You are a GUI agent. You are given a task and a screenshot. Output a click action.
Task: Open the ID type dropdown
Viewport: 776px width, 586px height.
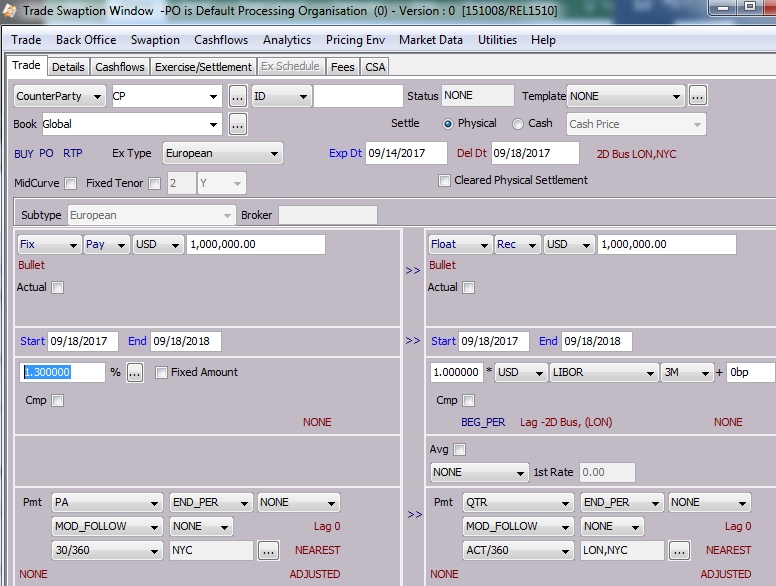(x=281, y=96)
